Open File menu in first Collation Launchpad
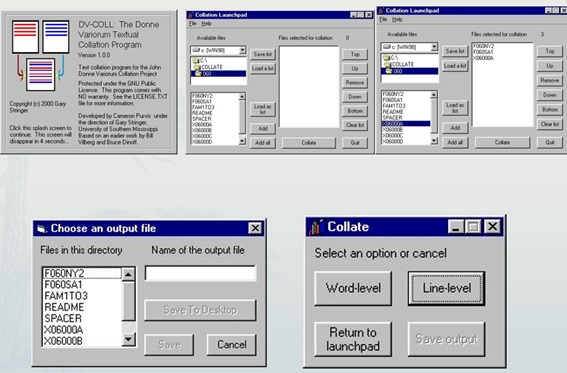The width and height of the screenshot is (567, 373). pyautogui.click(x=193, y=23)
